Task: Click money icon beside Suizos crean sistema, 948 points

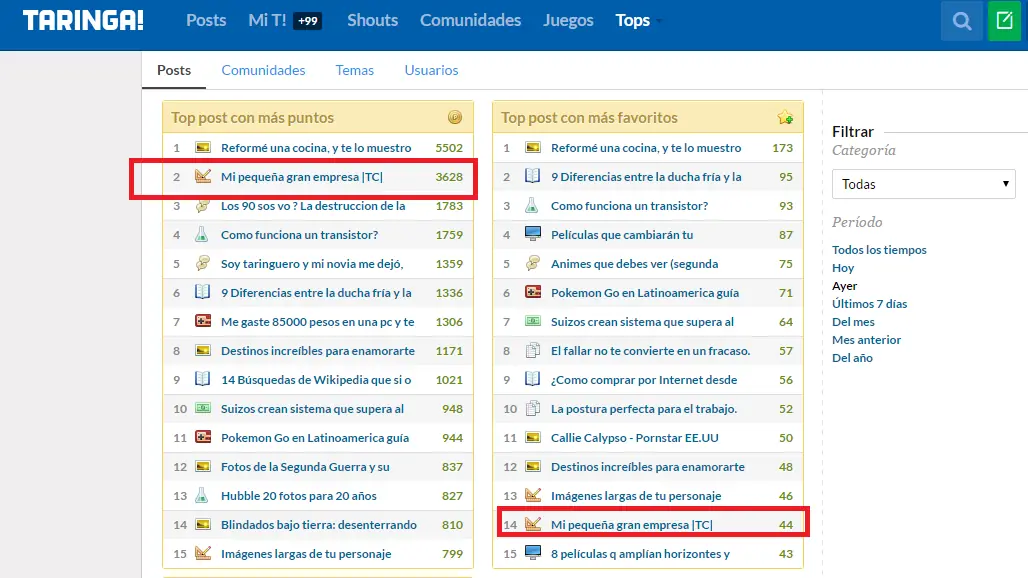Action: (x=203, y=408)
